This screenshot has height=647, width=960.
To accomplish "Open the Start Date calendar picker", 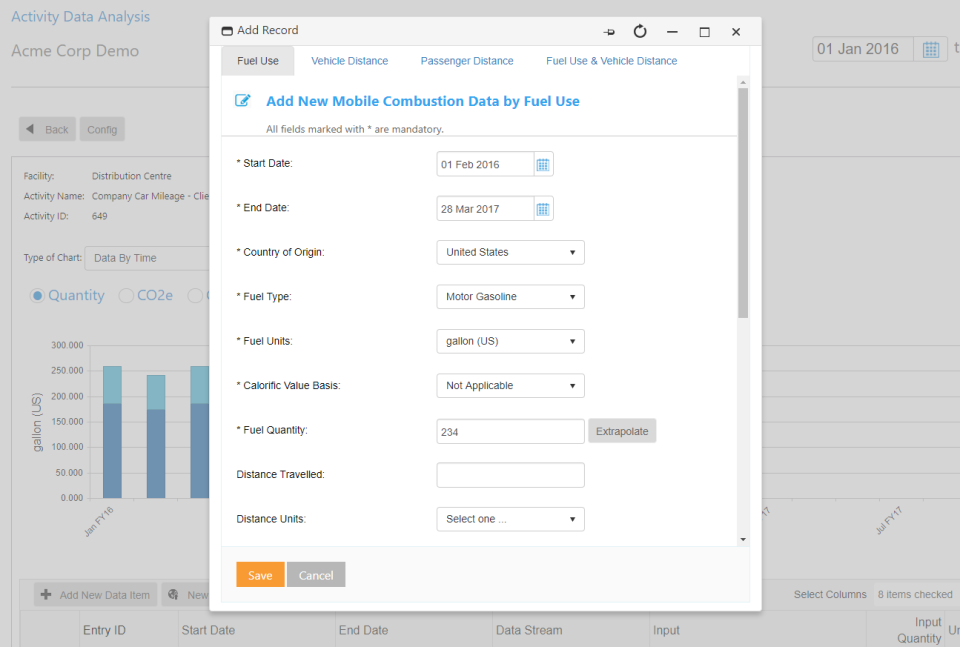I will 544,163.
